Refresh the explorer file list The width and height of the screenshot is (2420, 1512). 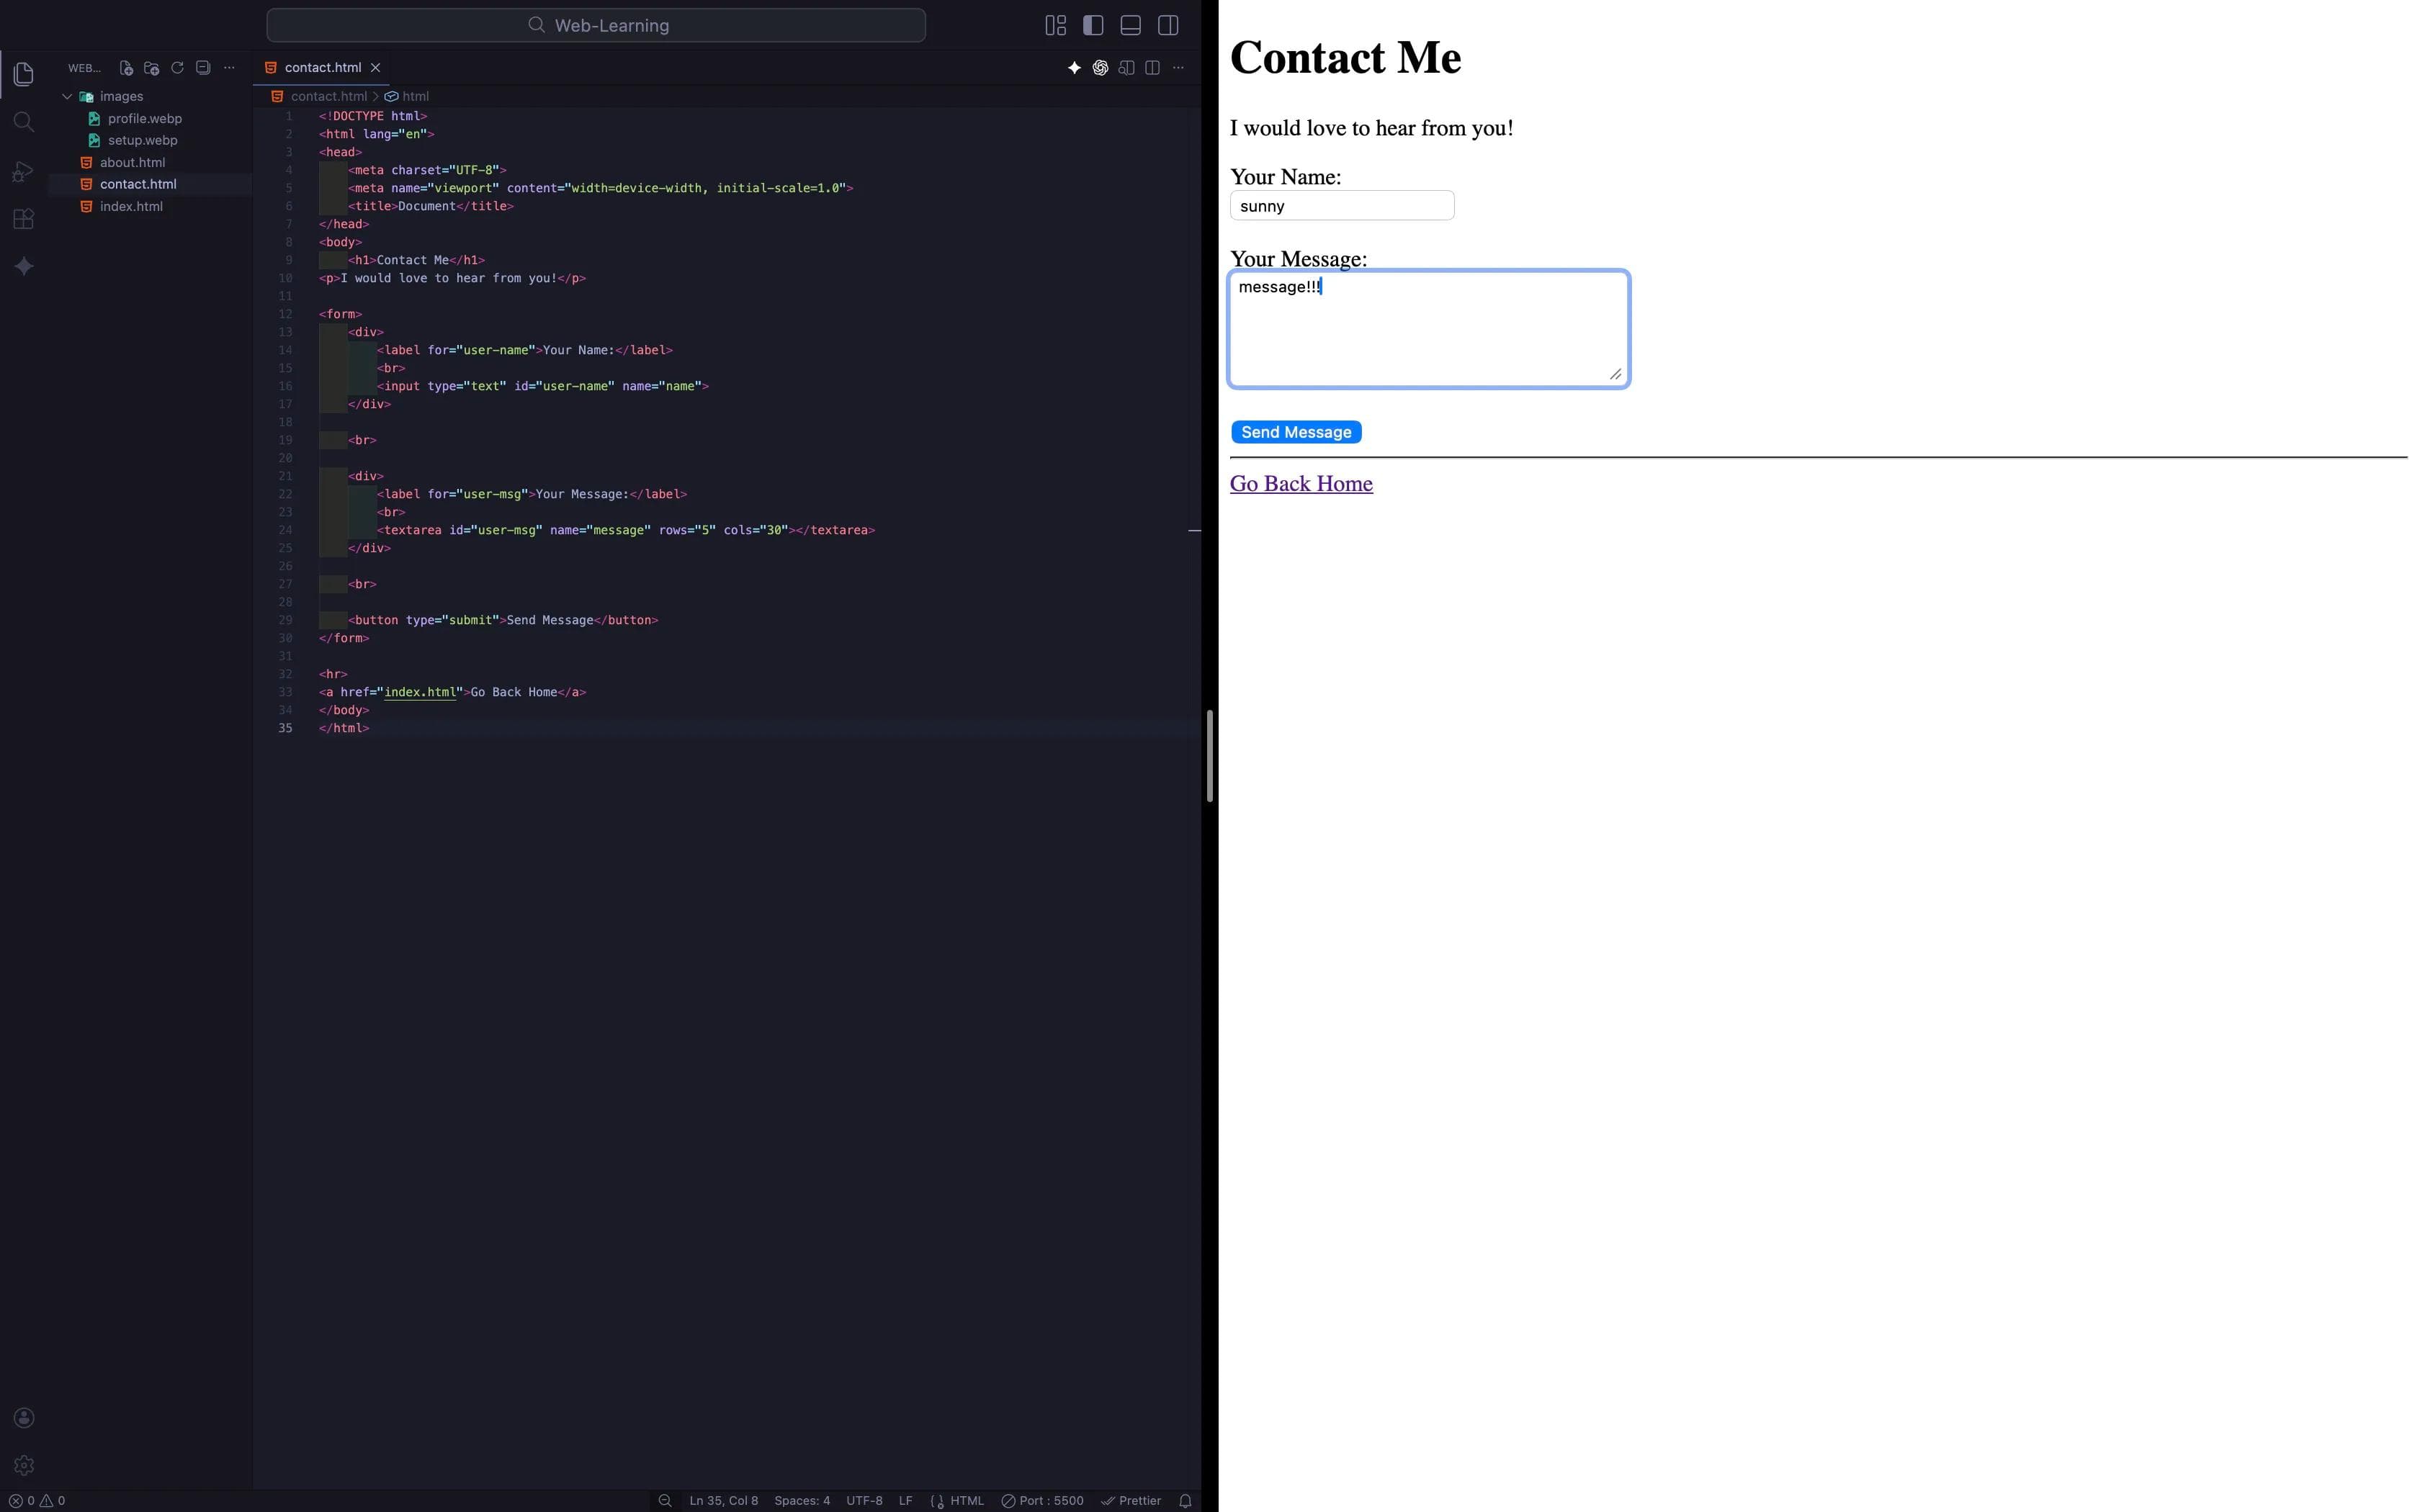(177, 68)
